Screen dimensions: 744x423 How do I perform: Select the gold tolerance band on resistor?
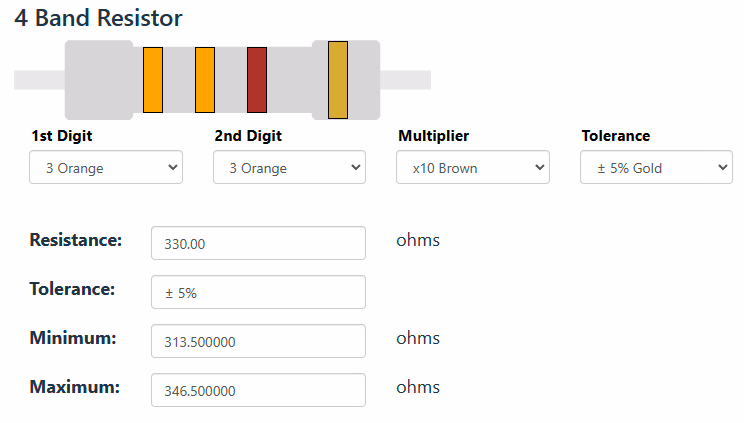click(338, 79)
